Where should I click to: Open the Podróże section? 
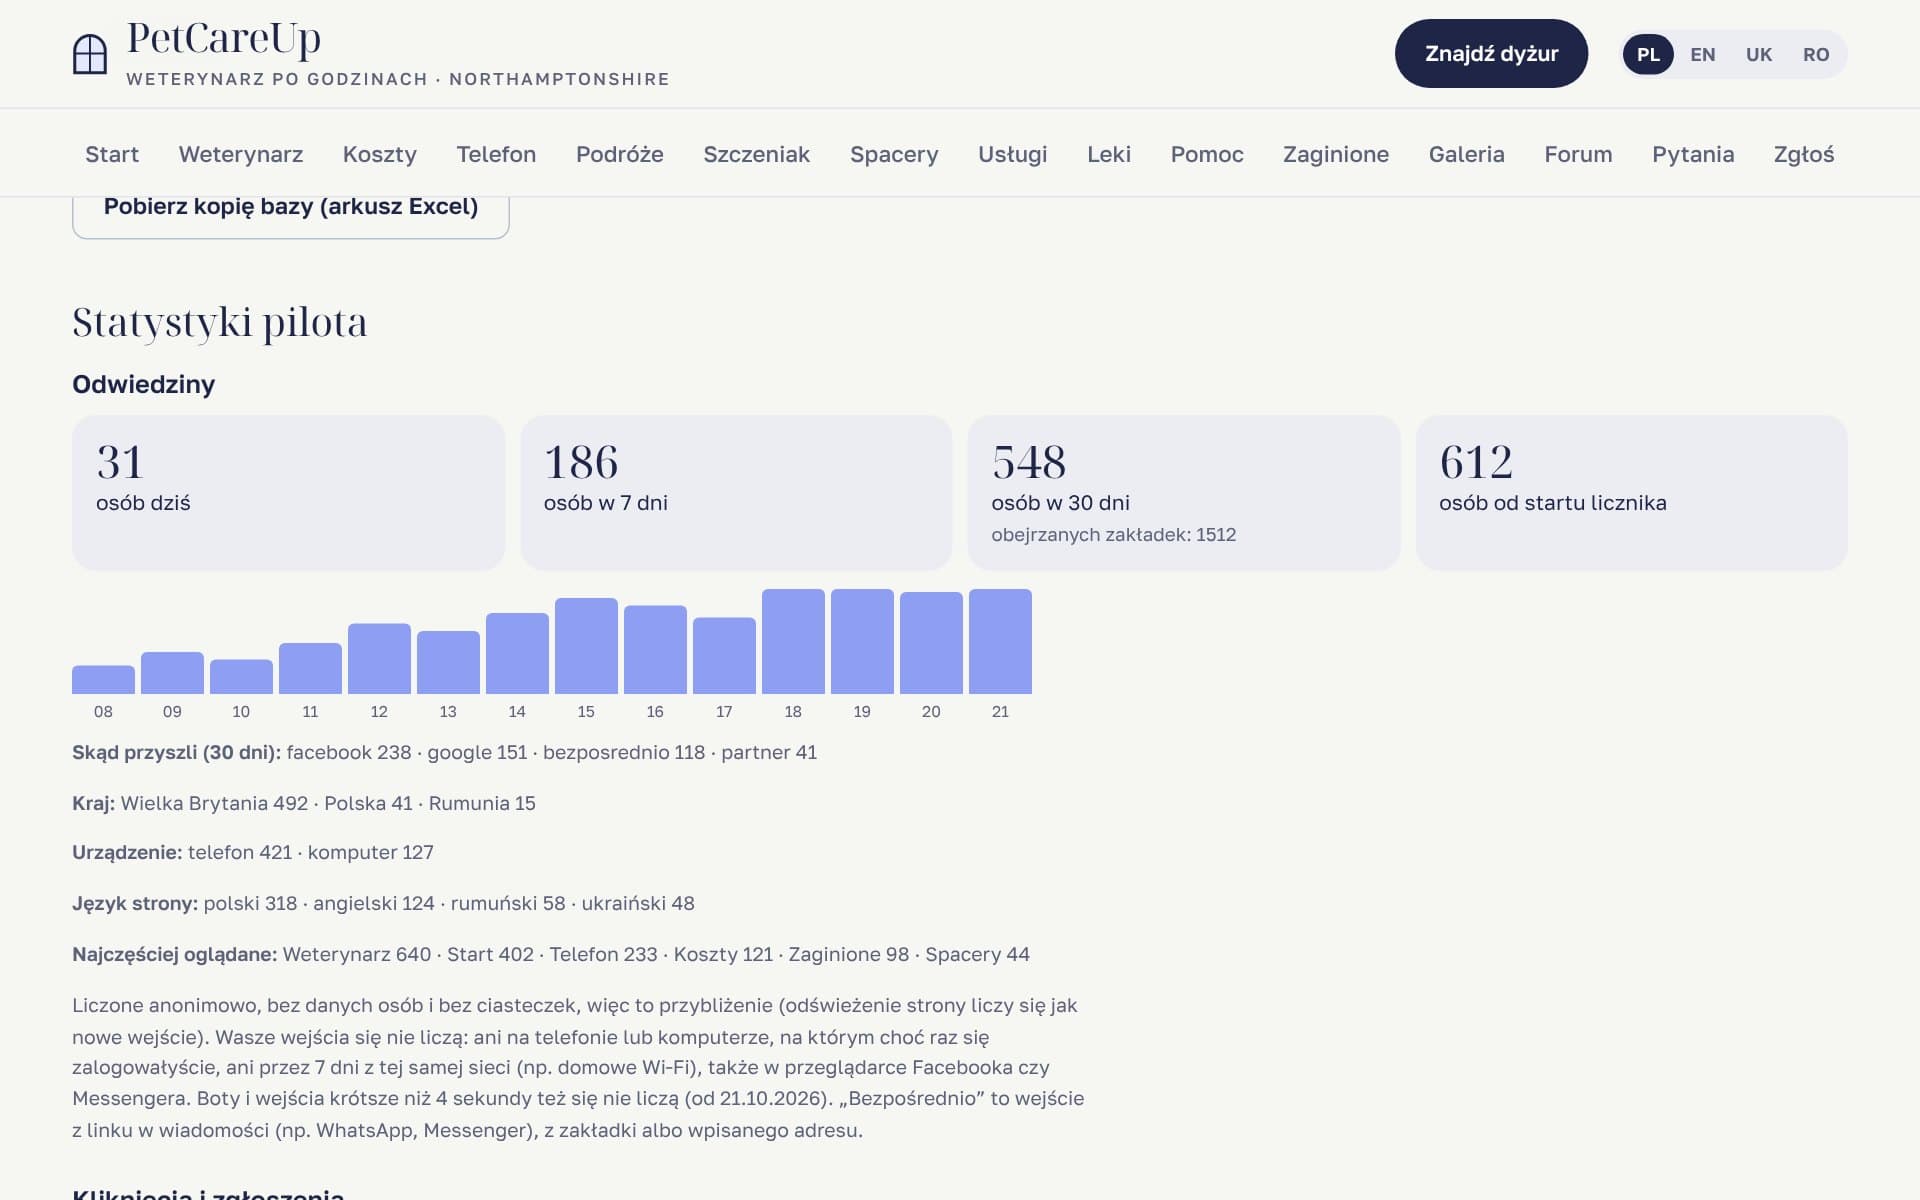point(620,154)
